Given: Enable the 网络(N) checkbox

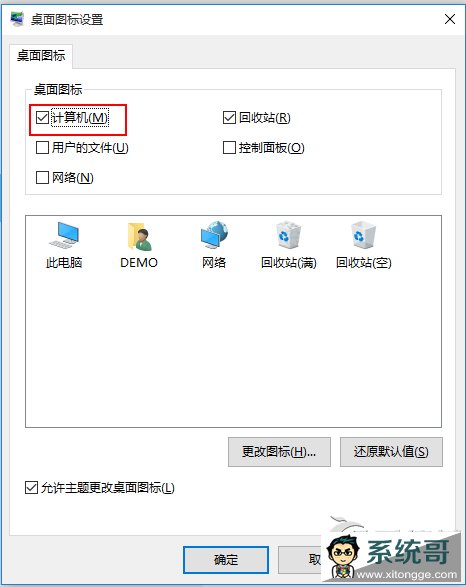Looking at the screenshot, I should click(42, 177).
